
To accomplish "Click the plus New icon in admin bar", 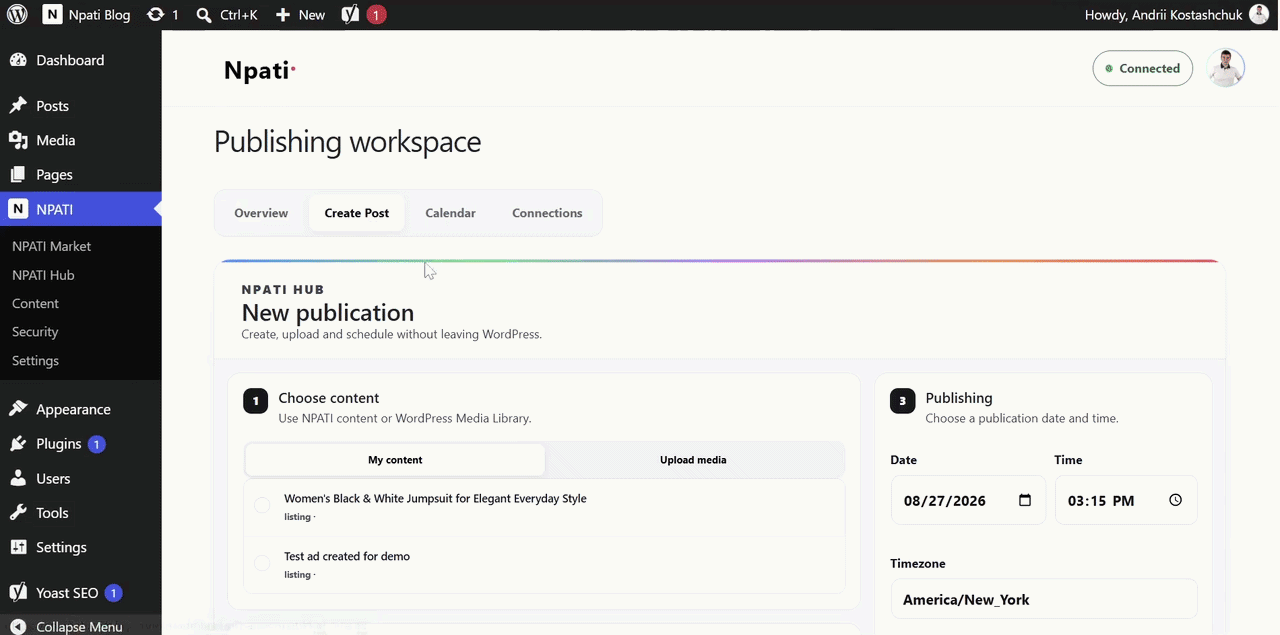I will tap(283, 15).
